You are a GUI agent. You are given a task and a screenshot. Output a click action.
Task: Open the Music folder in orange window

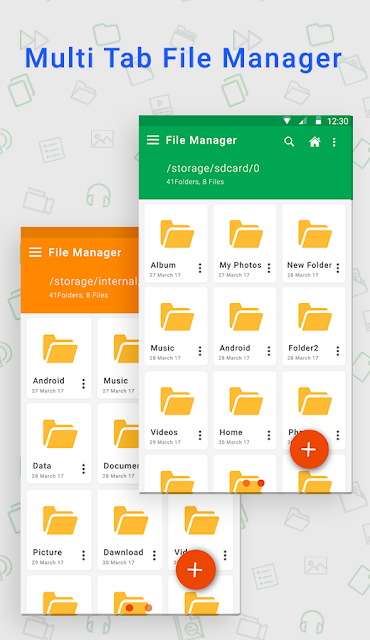point(118,358)
